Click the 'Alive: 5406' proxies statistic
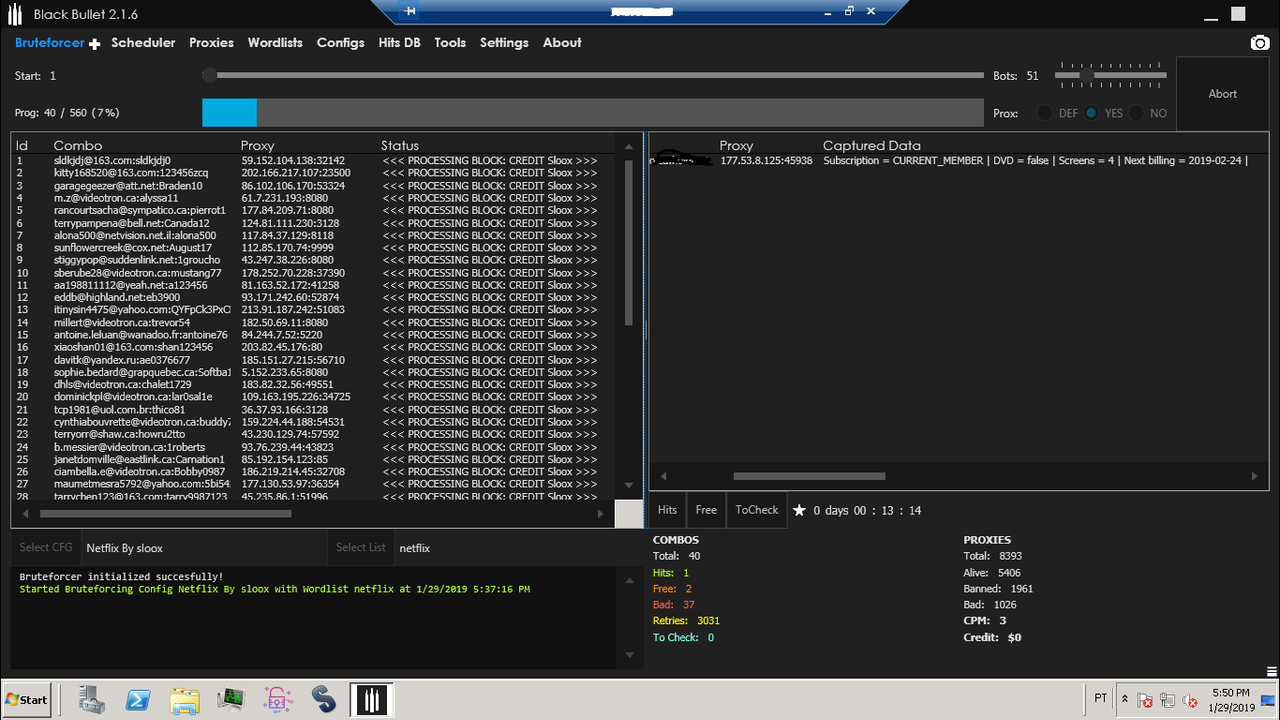This screenshot has height=720, width=1280. pyautogui.click(x=992, y=572)
